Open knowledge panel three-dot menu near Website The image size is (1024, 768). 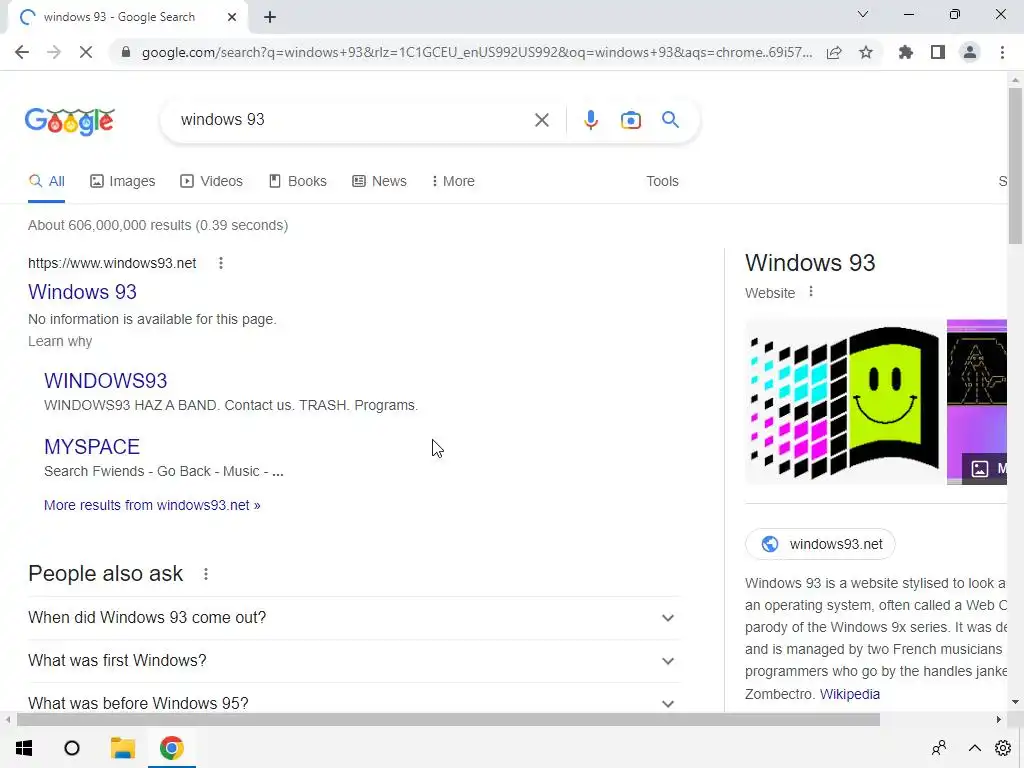click(810, 292)
